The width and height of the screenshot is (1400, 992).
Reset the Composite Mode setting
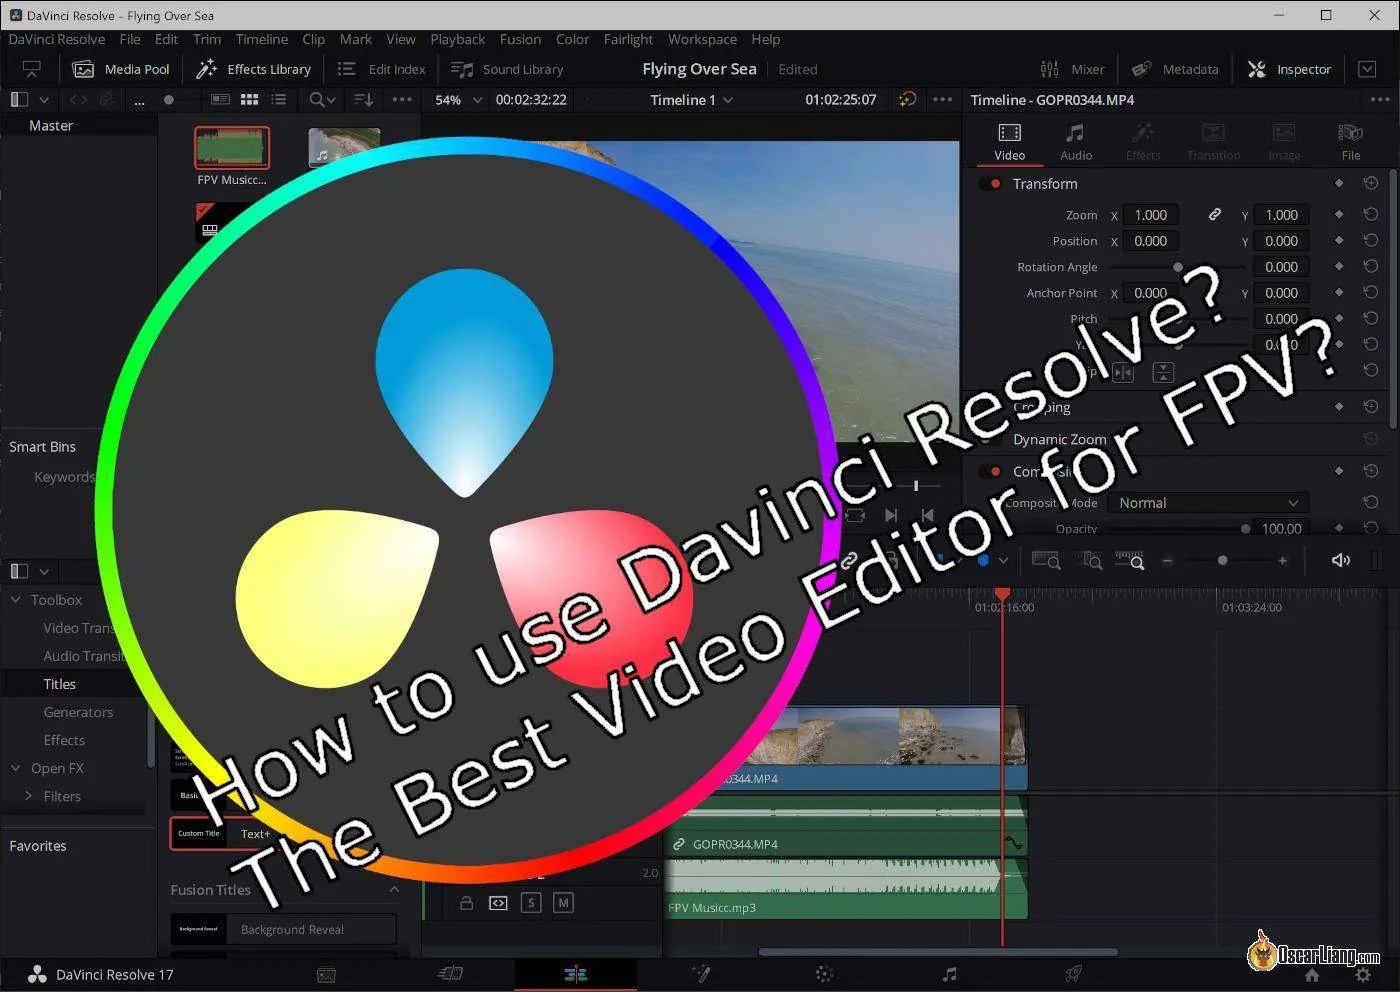tap(1371, 503)
